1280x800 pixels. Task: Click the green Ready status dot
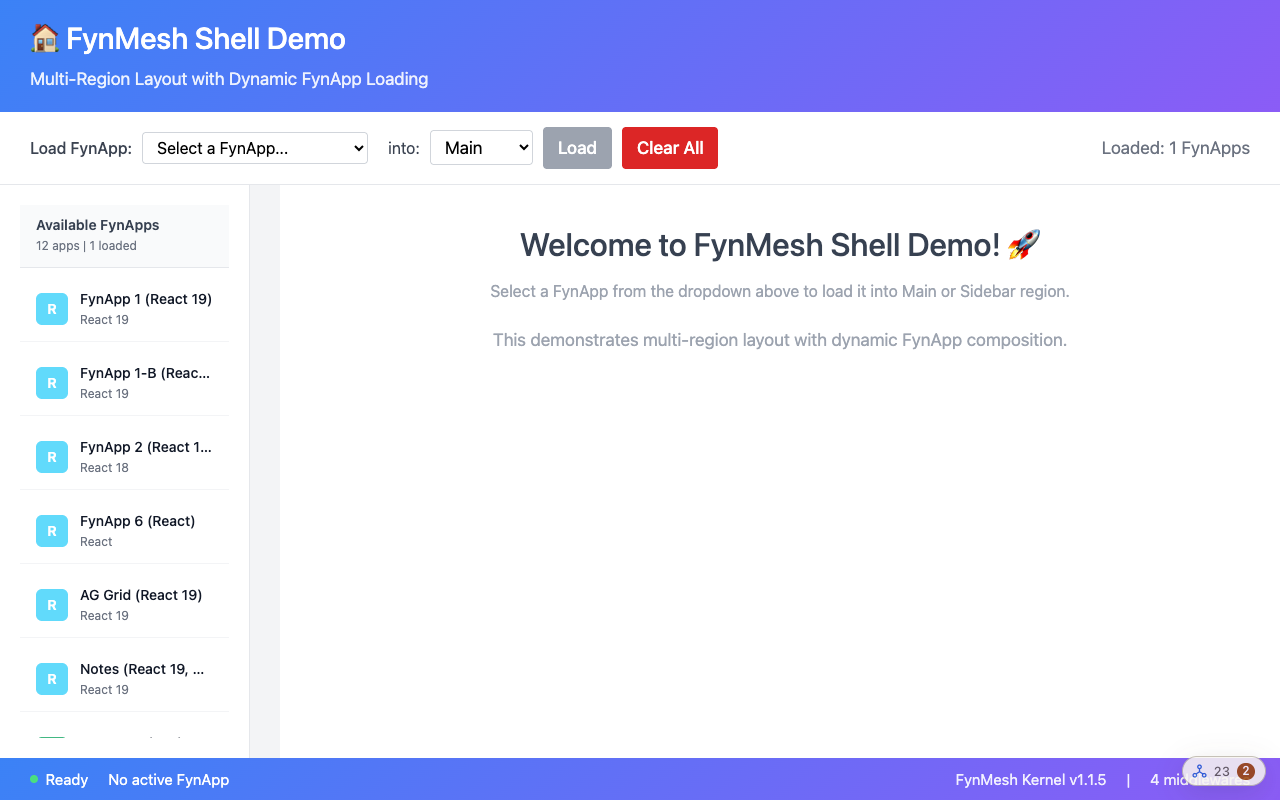coord(34,779)
